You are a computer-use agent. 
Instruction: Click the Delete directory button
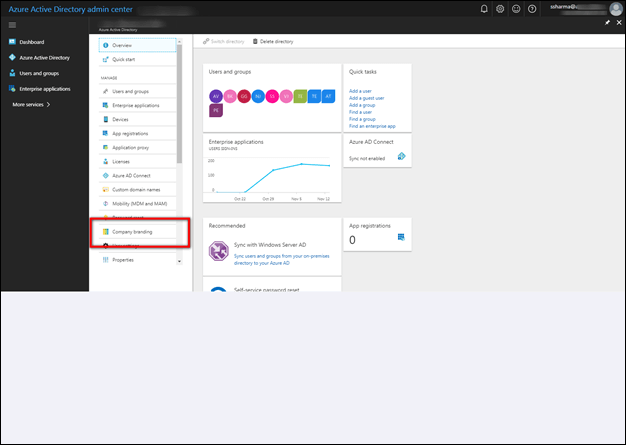tap(273, 42)
